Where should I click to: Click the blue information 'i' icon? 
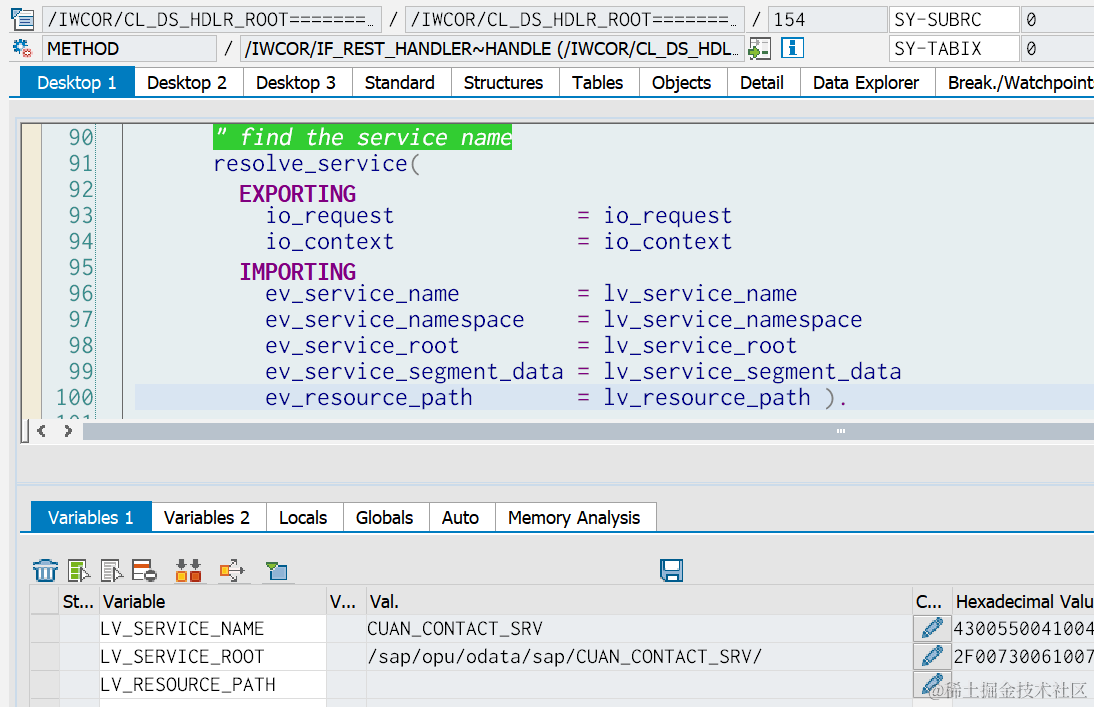coord(792,48)
